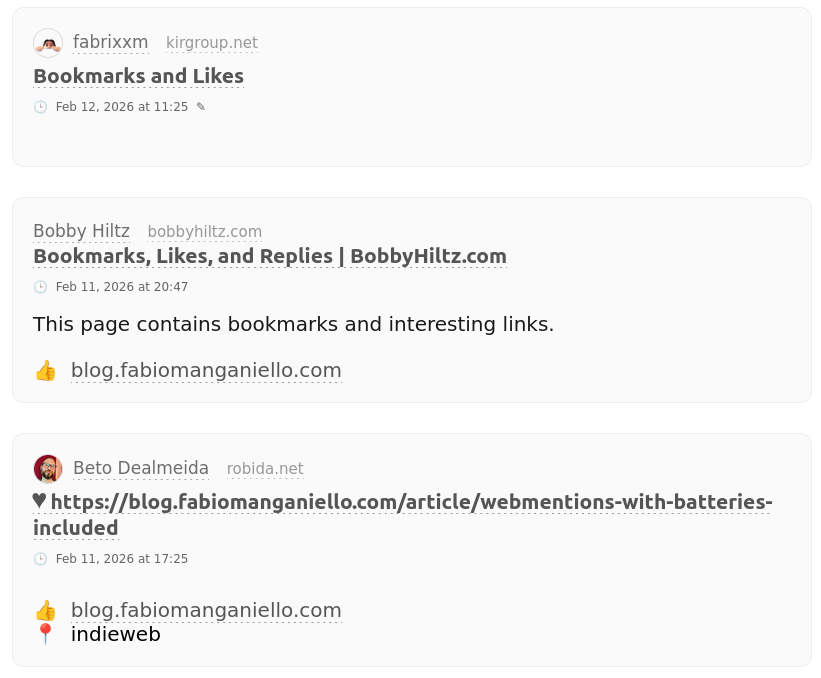Click the fabrixxm username
Viewport: 821px width, 678px height.
pyautogui.click(x=110, y=42)
